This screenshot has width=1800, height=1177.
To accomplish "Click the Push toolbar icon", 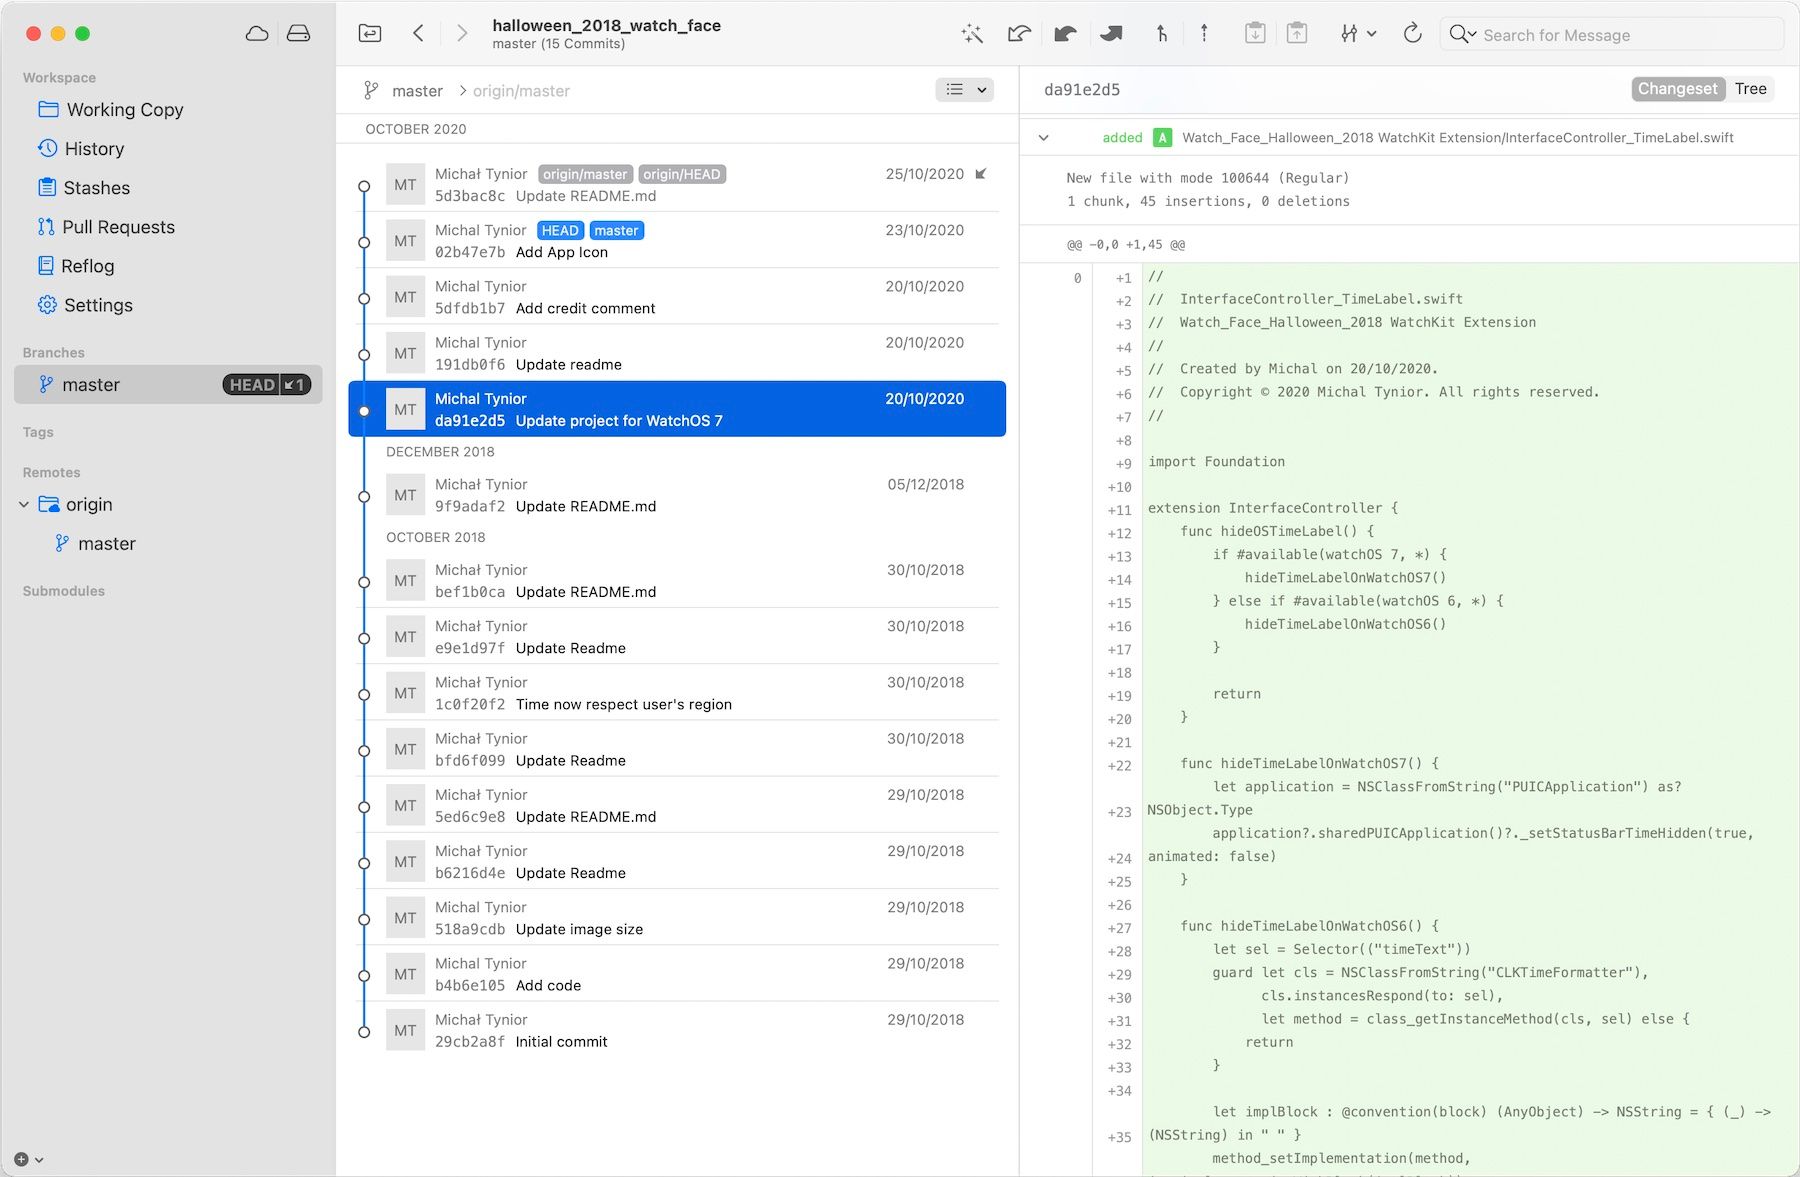I will (x=1111, y=34).
